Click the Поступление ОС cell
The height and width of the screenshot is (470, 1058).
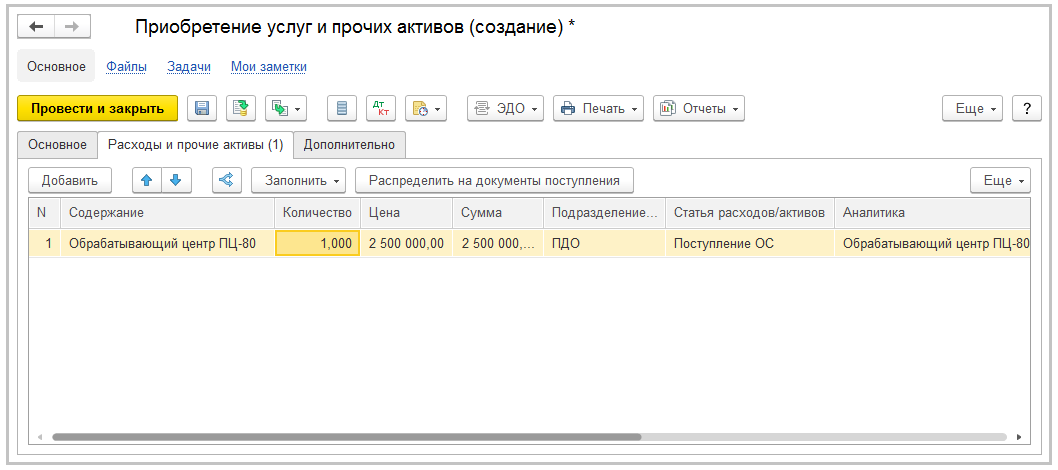pos(750,243)
